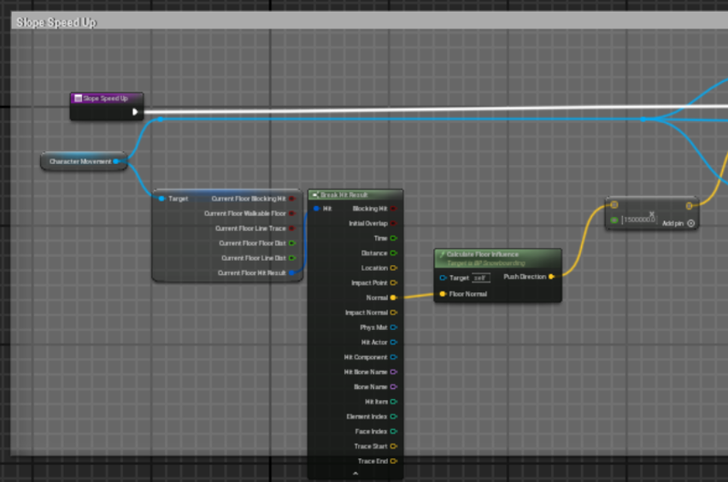Click the Current Floor Floor Dist pin
Viewport: 728px width, 482px height.
(x=292, y=243)
